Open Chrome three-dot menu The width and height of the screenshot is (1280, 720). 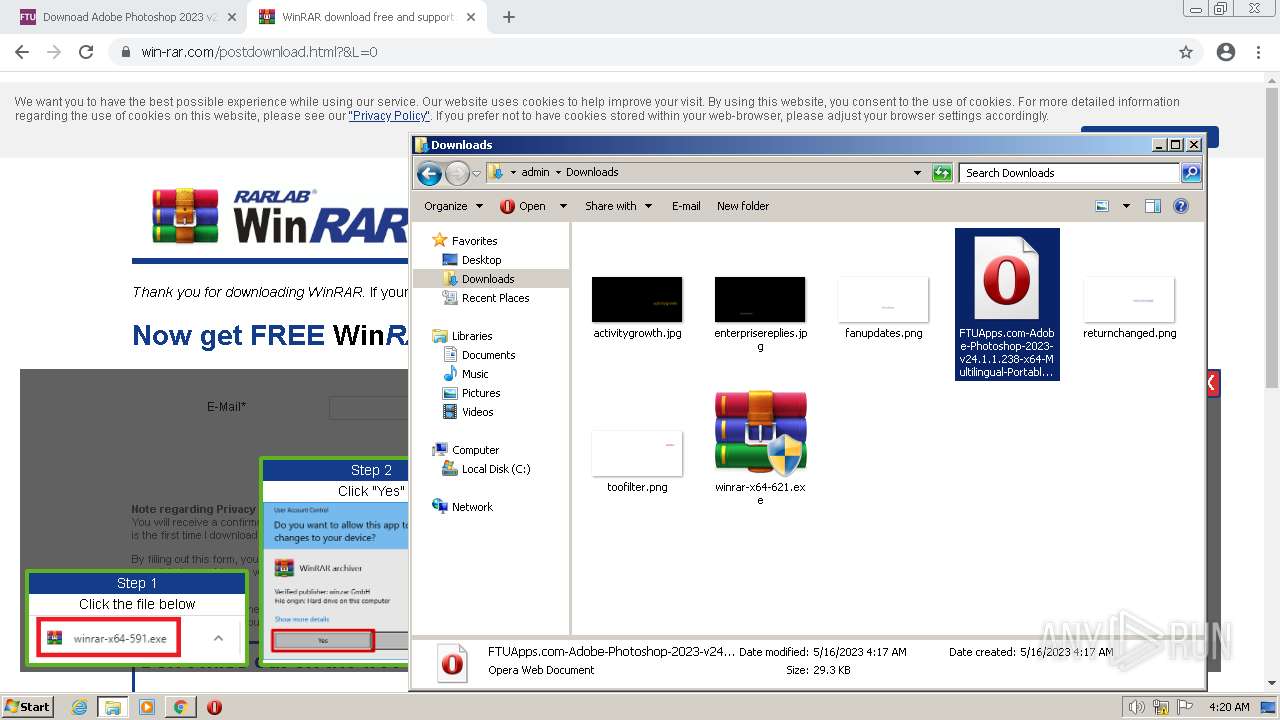coord(1258,52)
